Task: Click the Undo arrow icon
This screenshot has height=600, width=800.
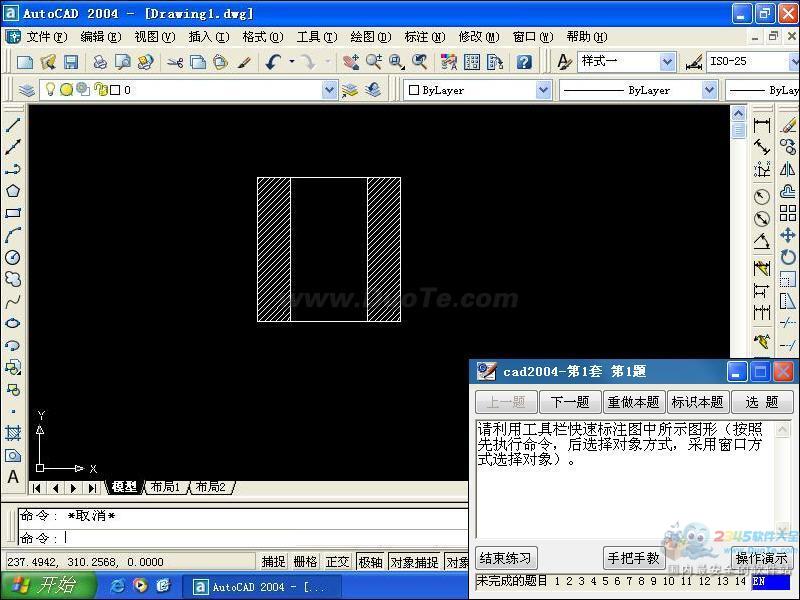Action: pyautogui.click(x=273, y=62)
